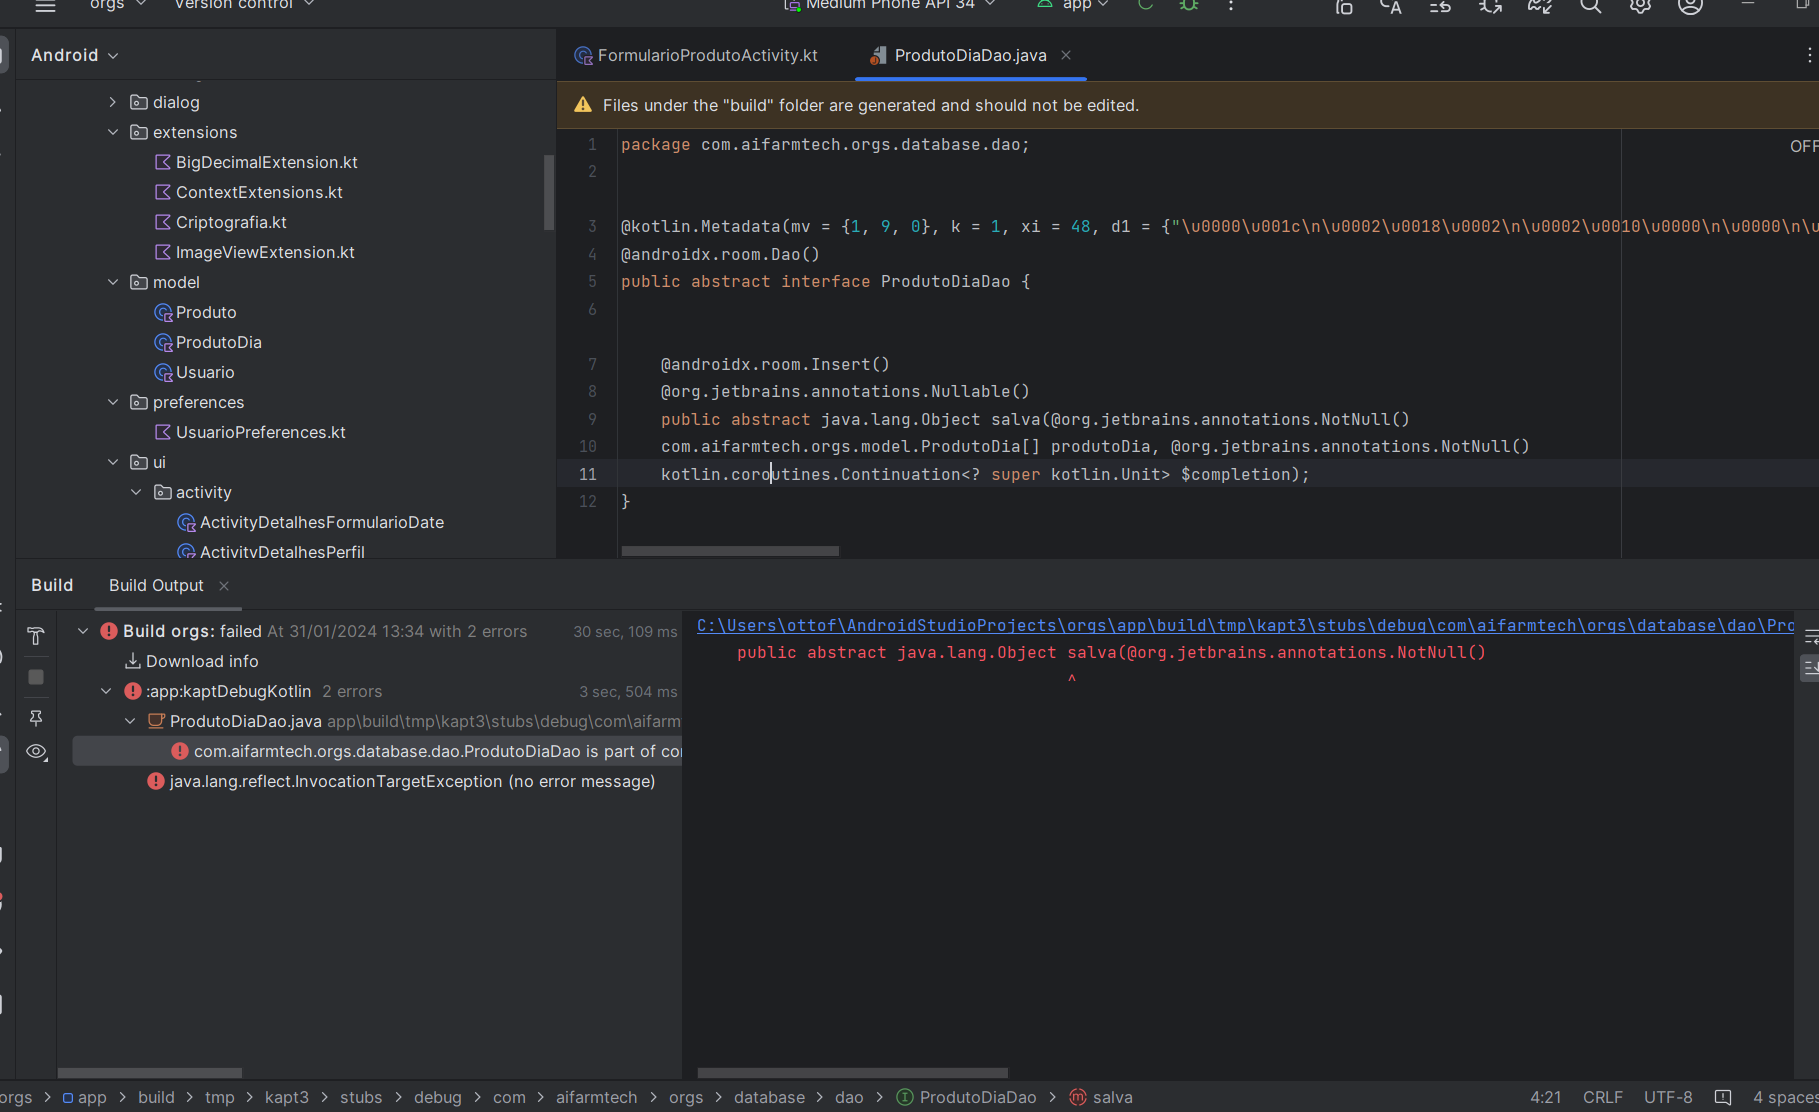Click the Debug app bug icon
The image size is (1819, 1112).
[x=1189, y=5]
